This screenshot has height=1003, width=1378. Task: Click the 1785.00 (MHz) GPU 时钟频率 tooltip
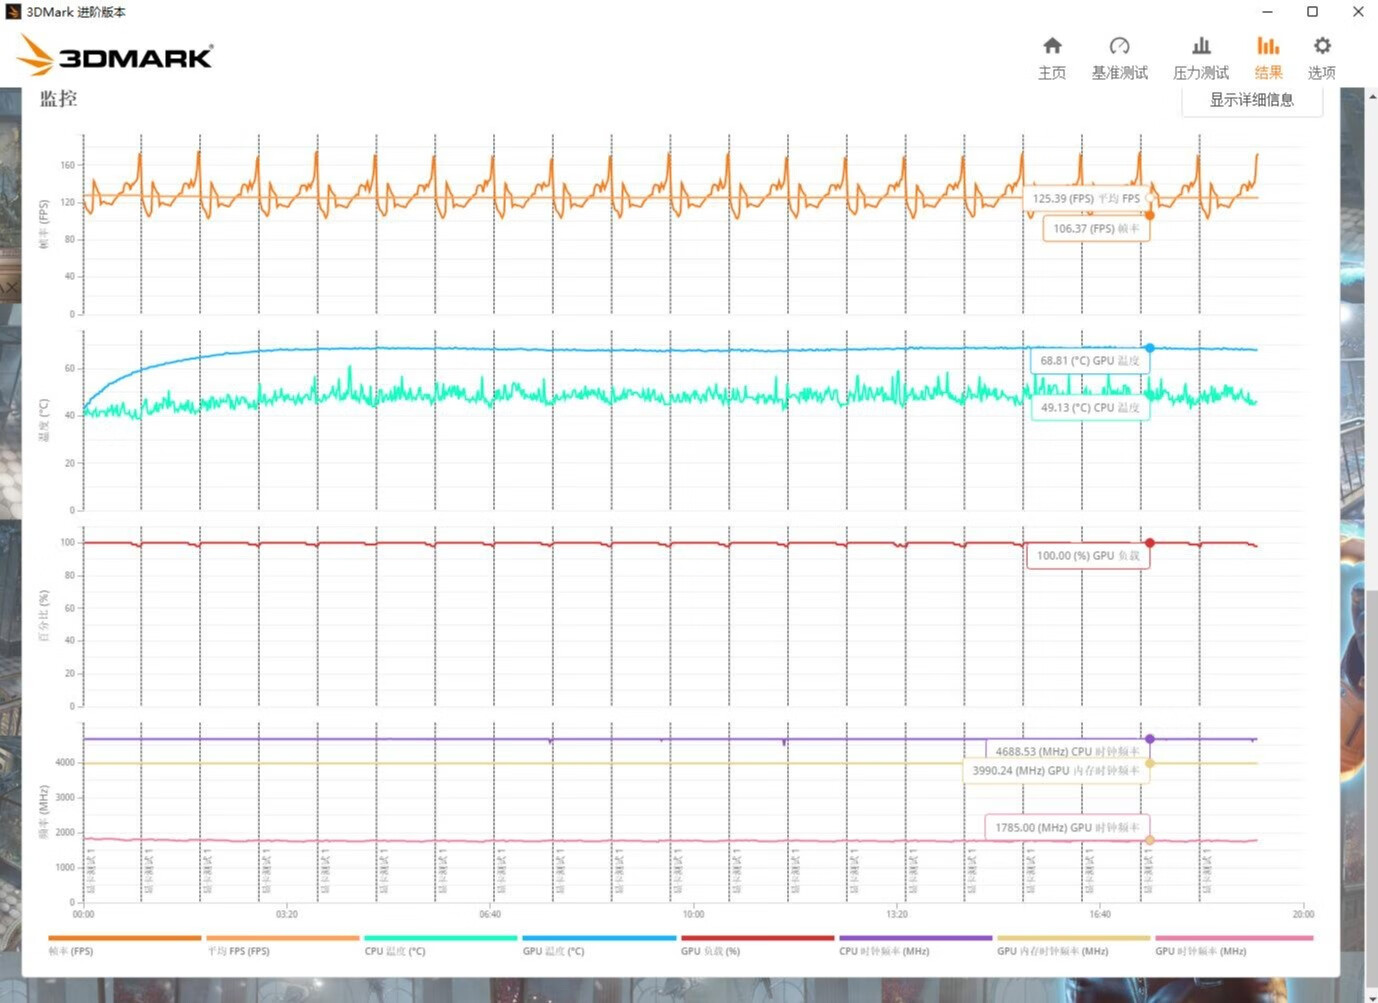[x=1067, y=827]
